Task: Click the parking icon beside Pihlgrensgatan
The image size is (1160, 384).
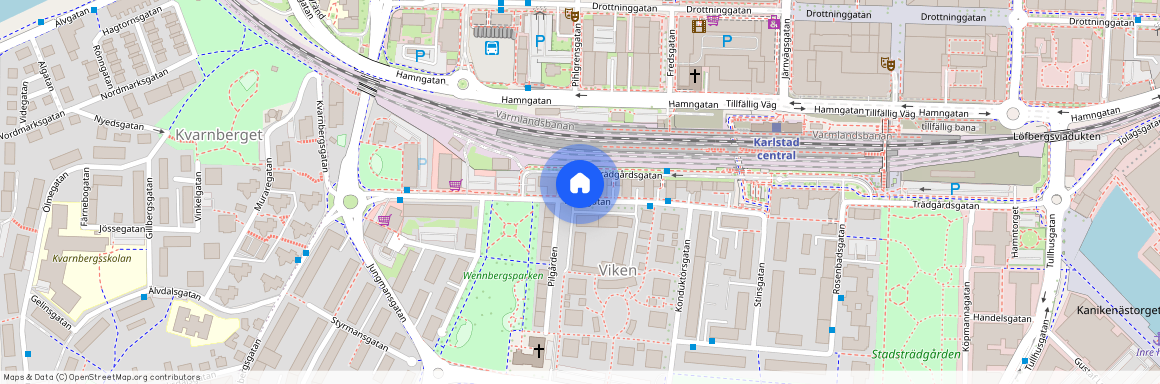Action: (539, 41)
